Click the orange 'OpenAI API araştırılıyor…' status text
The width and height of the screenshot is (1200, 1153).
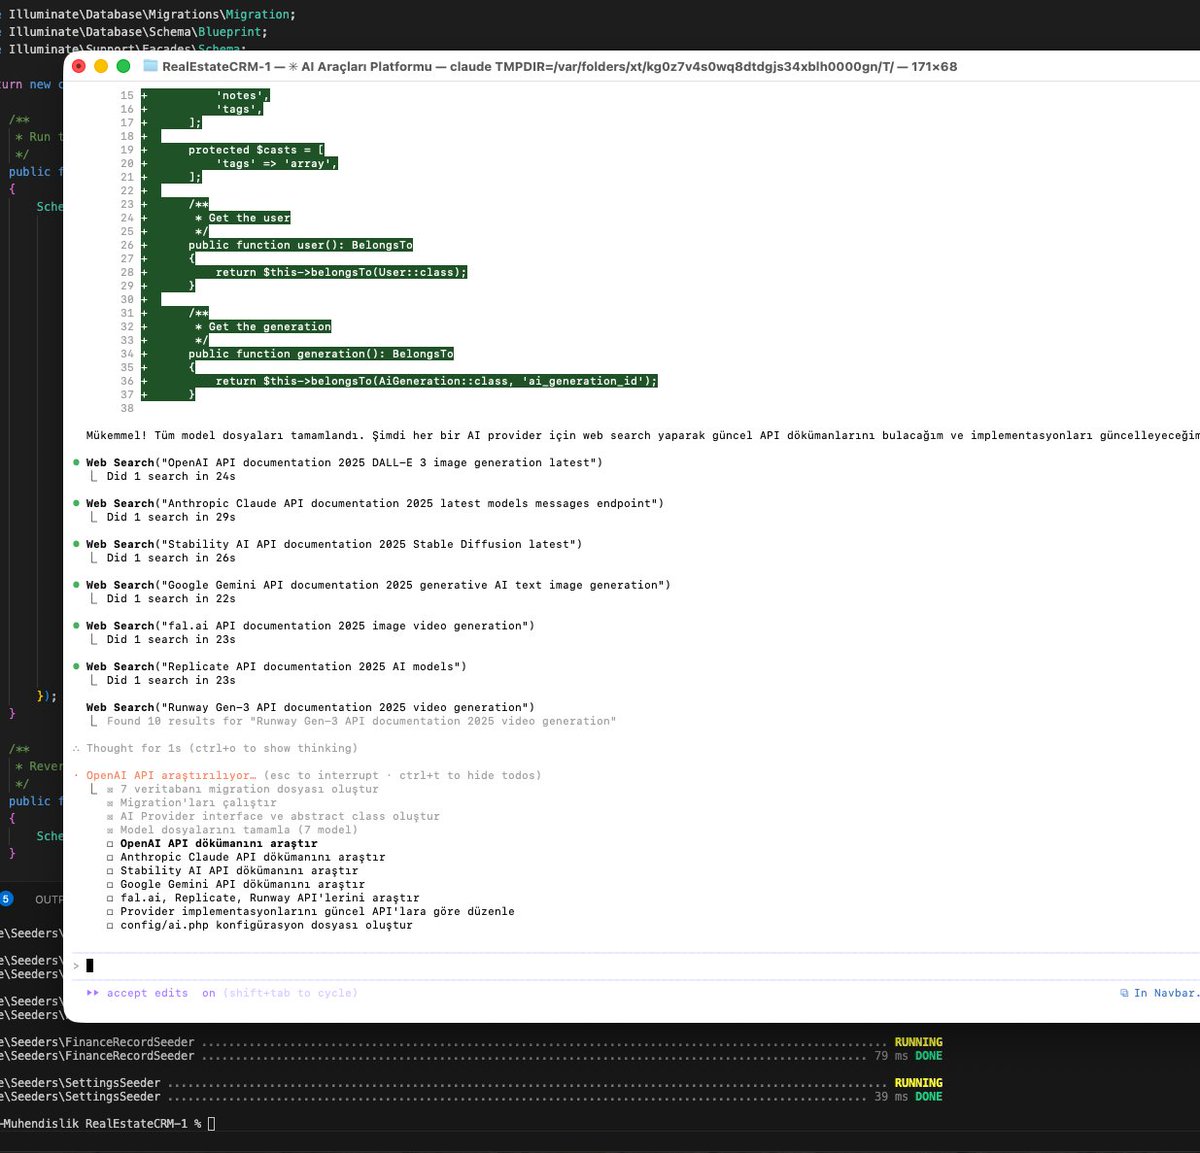[x=171, y=775]
